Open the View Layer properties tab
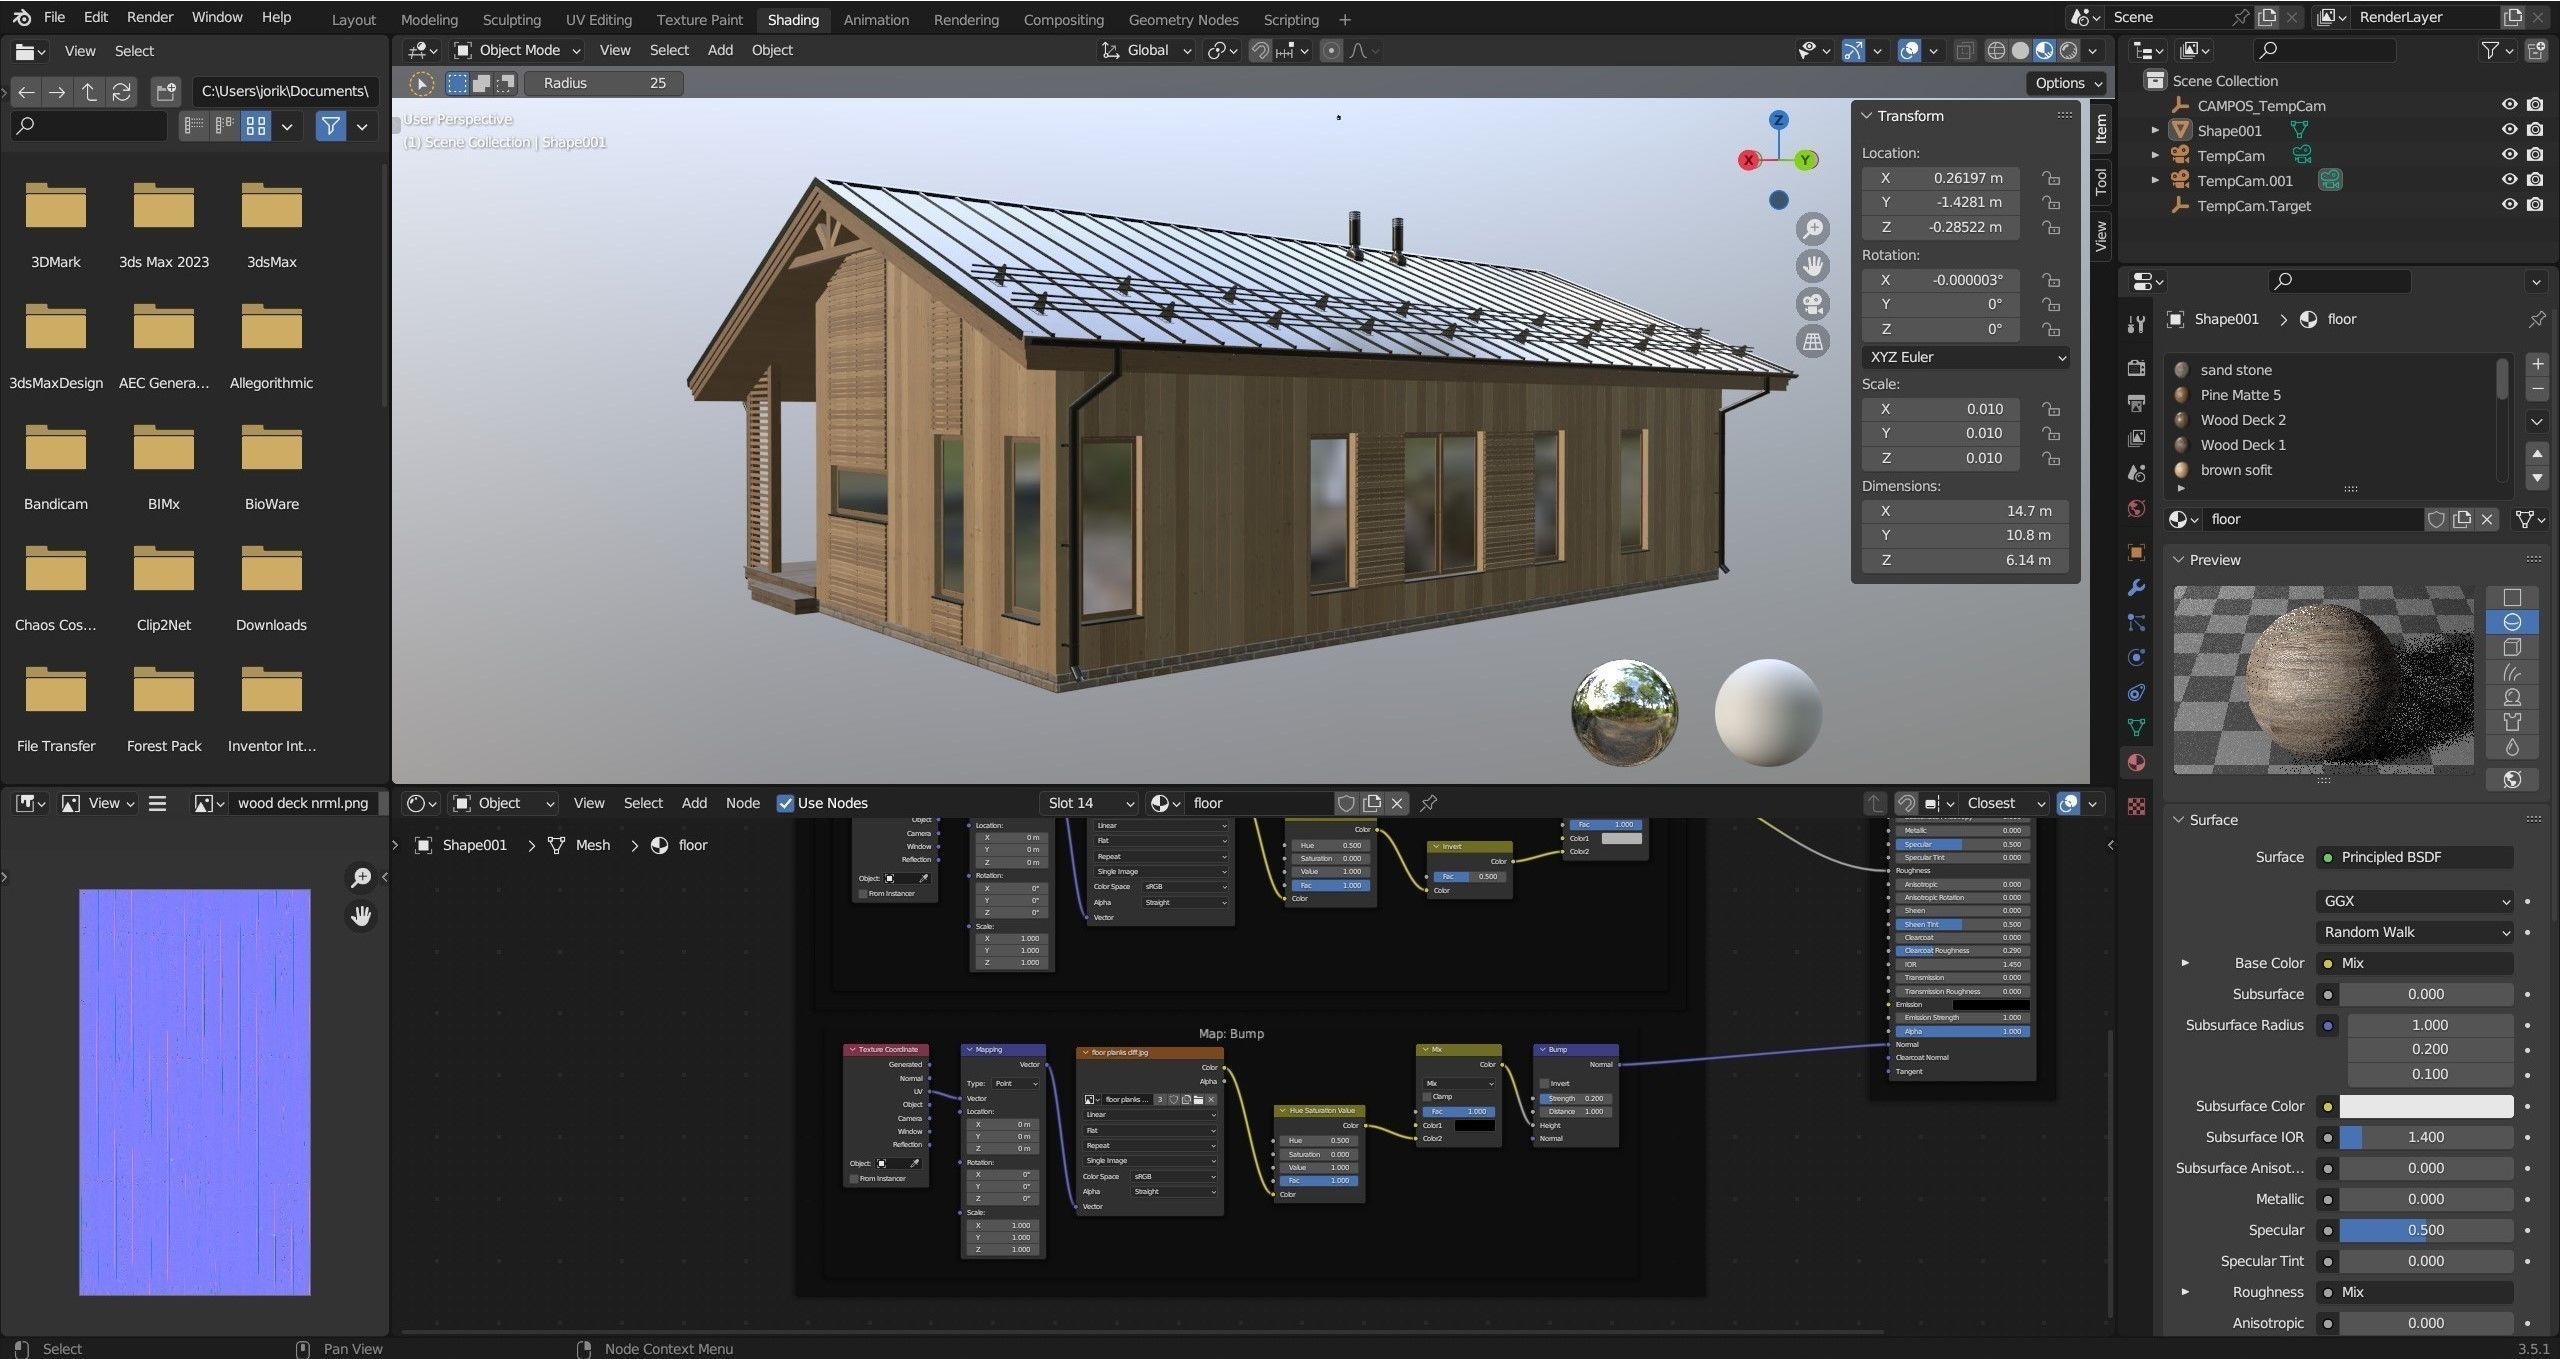This screenshot has height=1359, width=2560. coord(2136,438)
